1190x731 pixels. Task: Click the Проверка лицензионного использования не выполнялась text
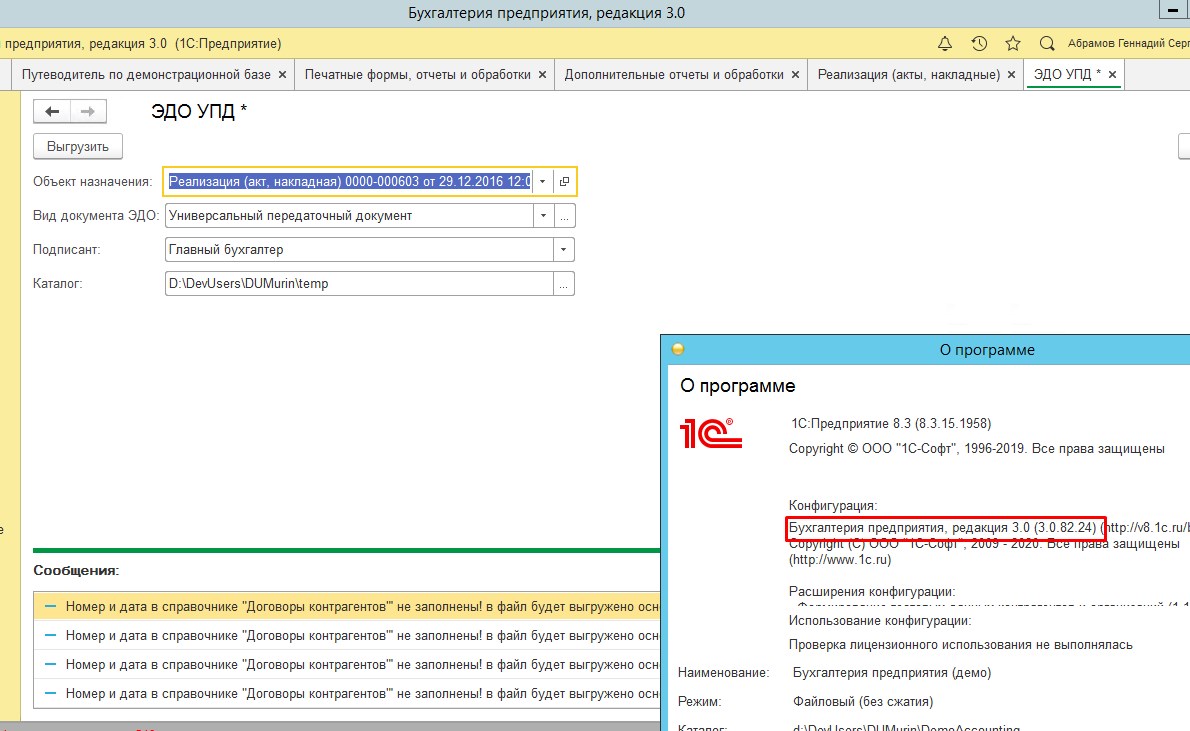(961, 644)
